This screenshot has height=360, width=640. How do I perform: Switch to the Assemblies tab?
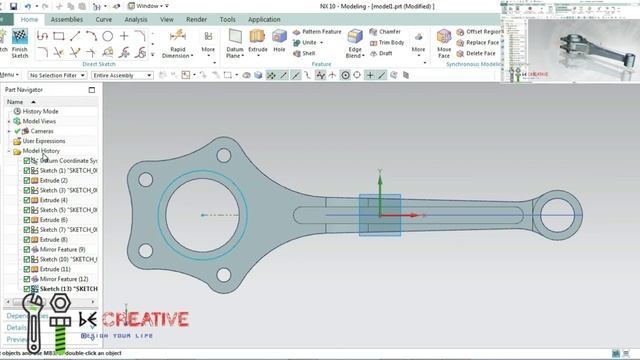(x=67, y=20)
